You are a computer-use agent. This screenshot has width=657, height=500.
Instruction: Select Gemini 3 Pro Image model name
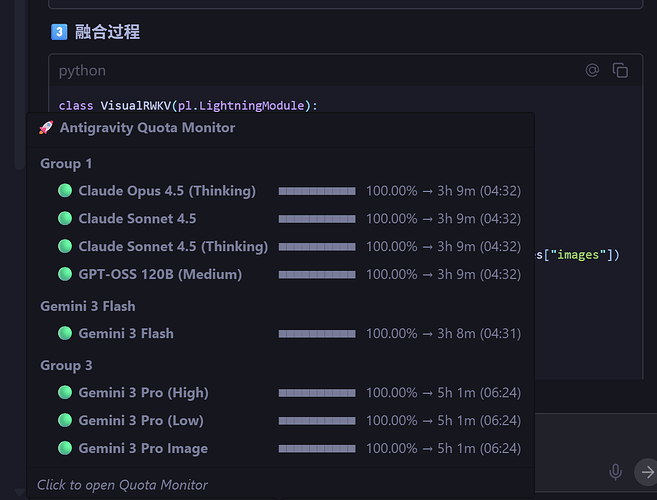tap(143, 448)
